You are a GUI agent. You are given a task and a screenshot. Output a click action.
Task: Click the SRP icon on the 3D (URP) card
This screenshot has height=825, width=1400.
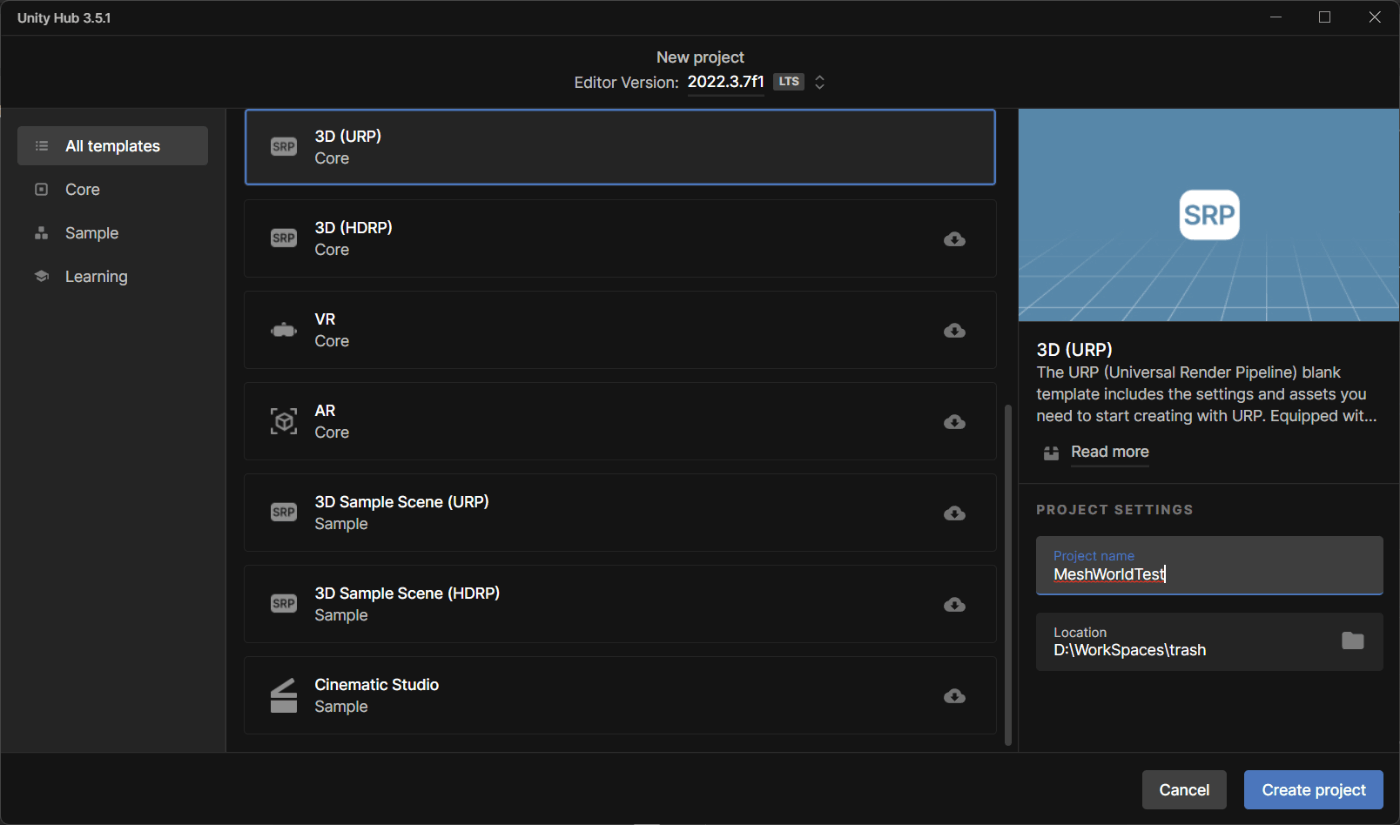pos(284,147)
